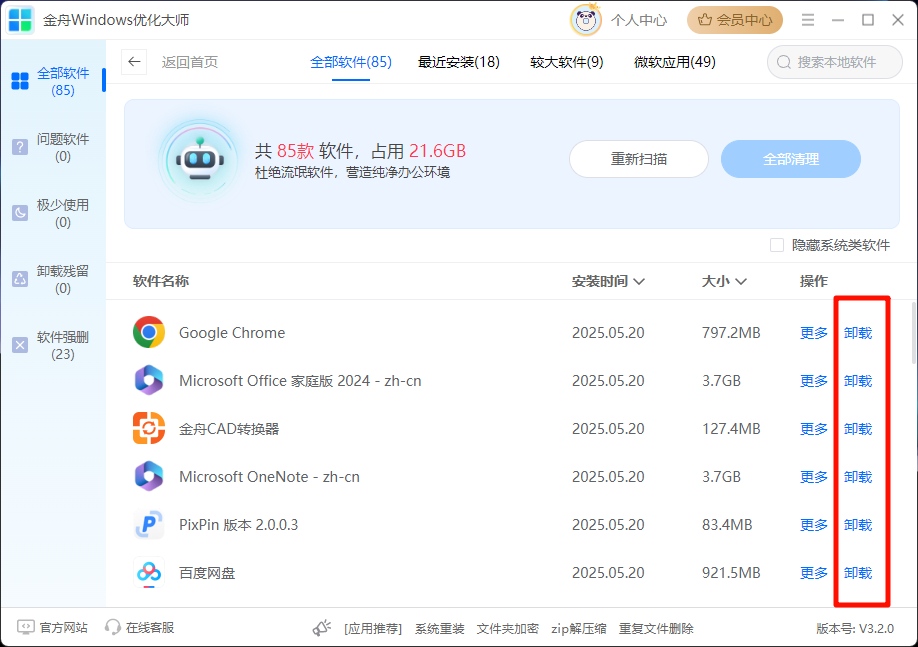
Task: Switch to 微软应用(49) tab
Action: click(x=674, y=62)
